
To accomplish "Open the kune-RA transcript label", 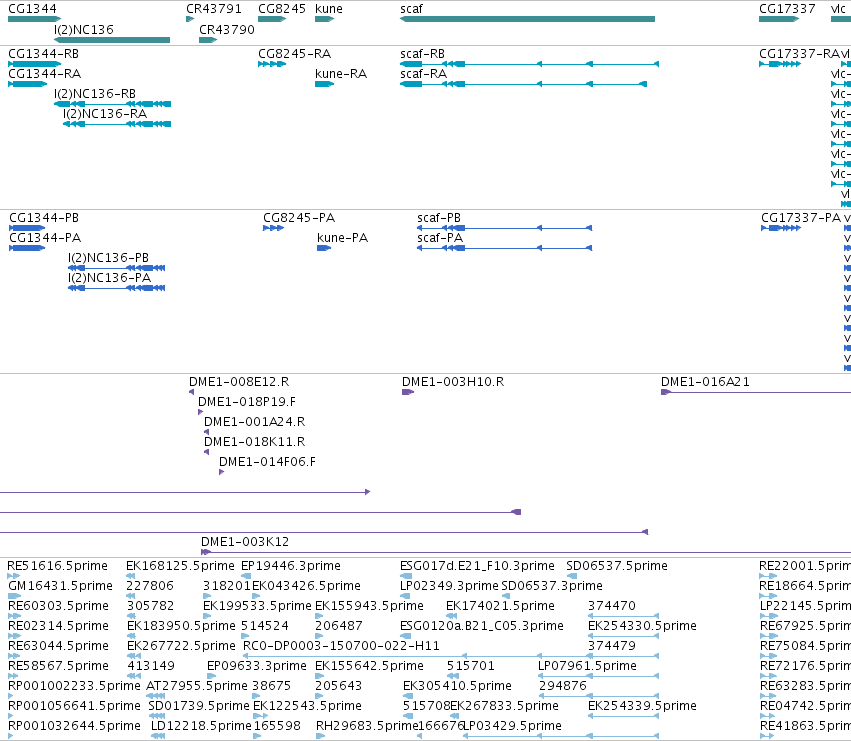I will [341, 74].
